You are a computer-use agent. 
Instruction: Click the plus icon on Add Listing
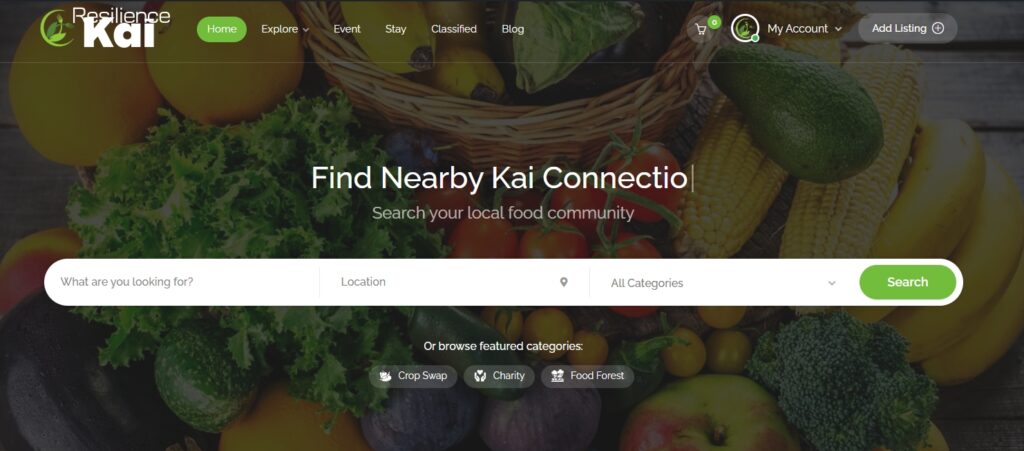pyautogui.click(x=938, y=28)
